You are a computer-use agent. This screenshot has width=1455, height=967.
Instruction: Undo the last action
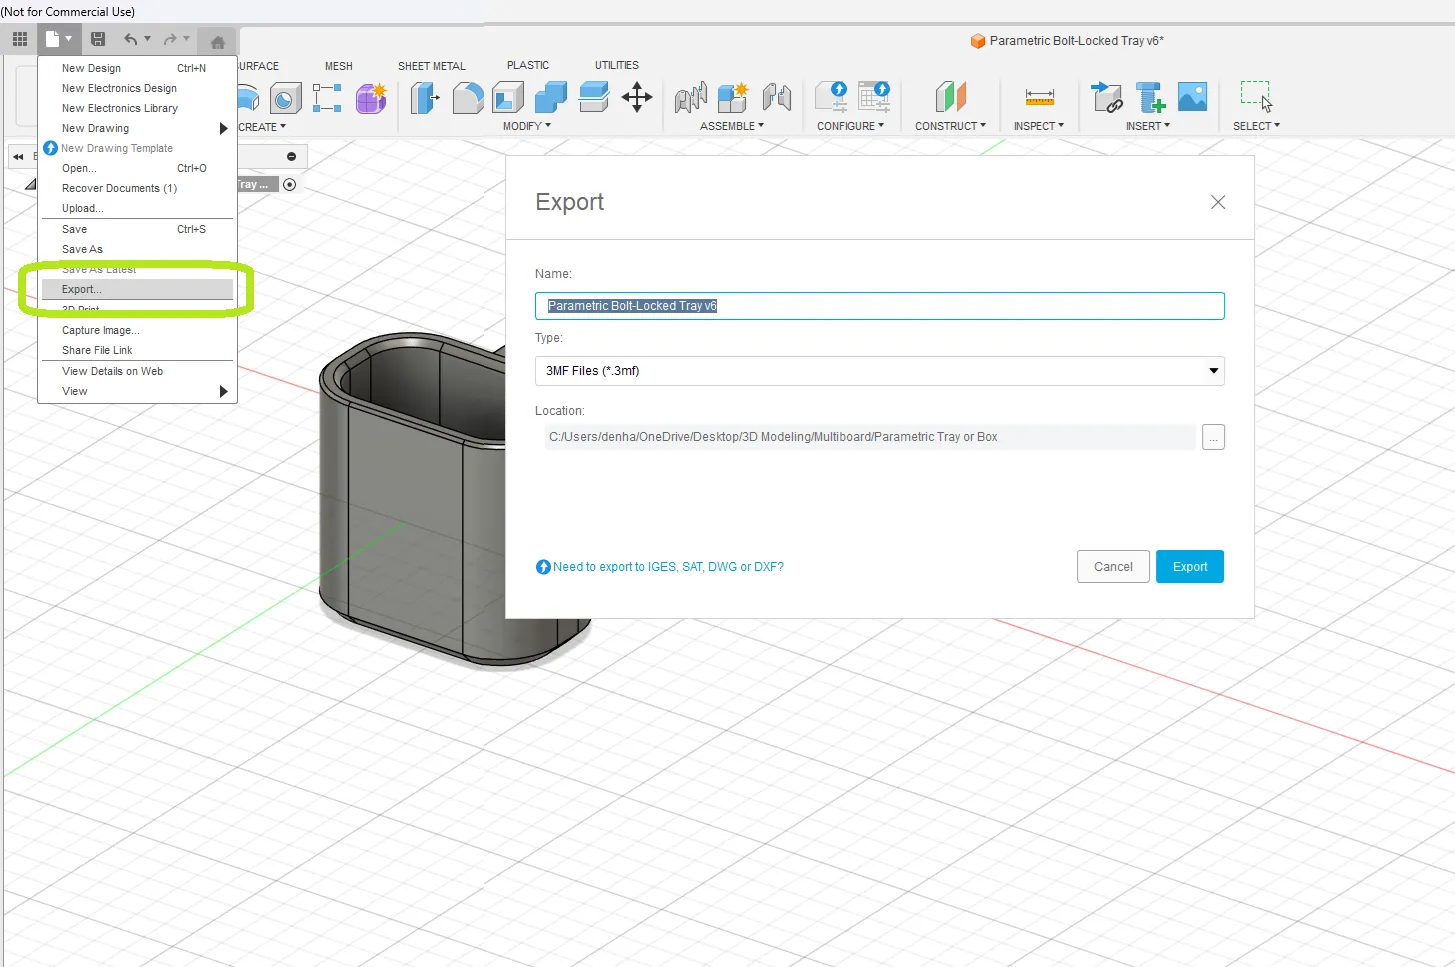coord(132,39)
